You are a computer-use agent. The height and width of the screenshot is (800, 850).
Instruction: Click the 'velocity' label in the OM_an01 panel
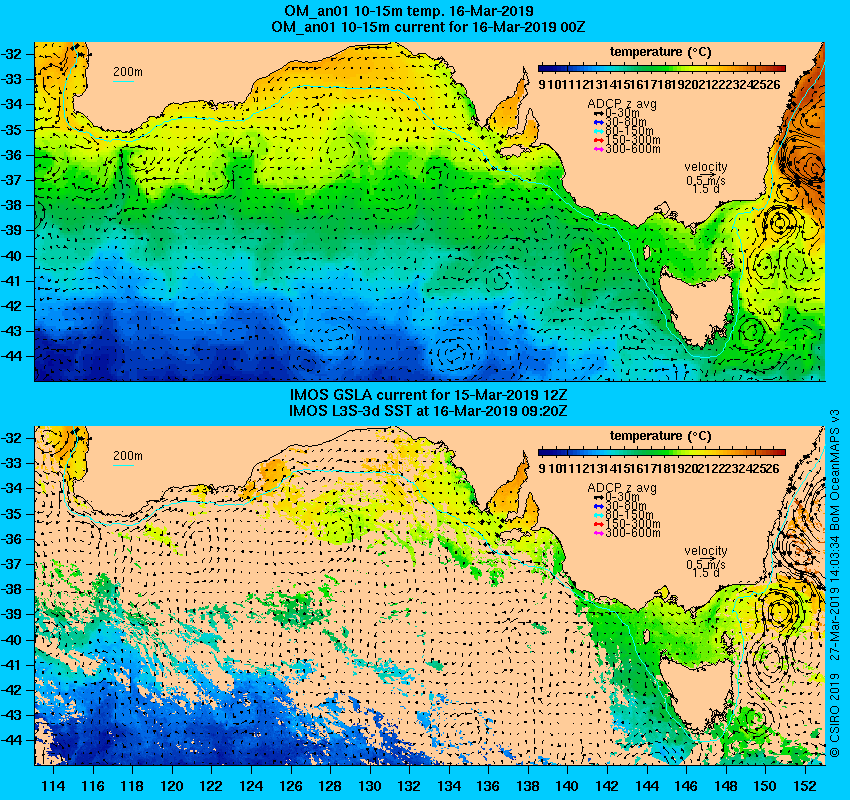pos(706,167)
